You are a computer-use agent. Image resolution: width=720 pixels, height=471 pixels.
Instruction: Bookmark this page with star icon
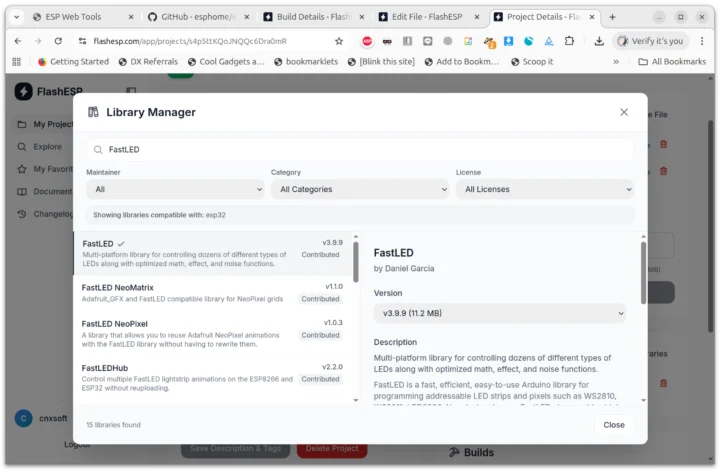[339, 41]
